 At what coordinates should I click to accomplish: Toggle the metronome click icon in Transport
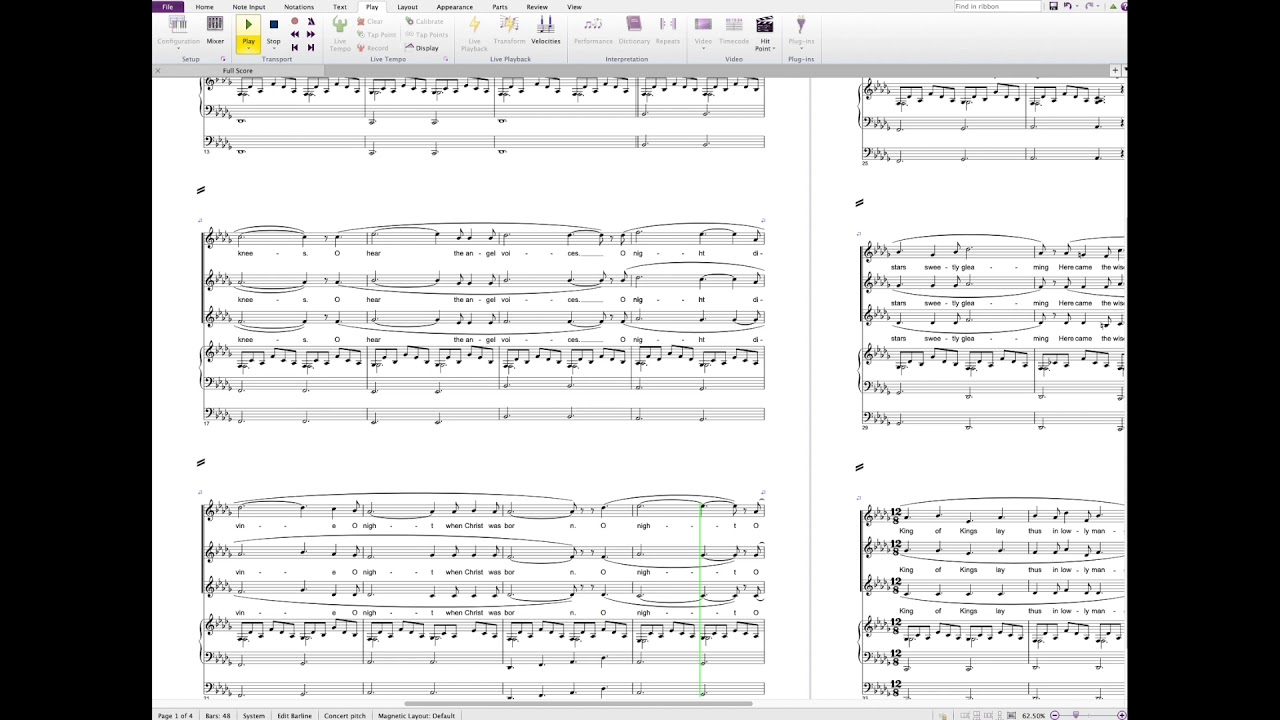[x=311, y=21]
